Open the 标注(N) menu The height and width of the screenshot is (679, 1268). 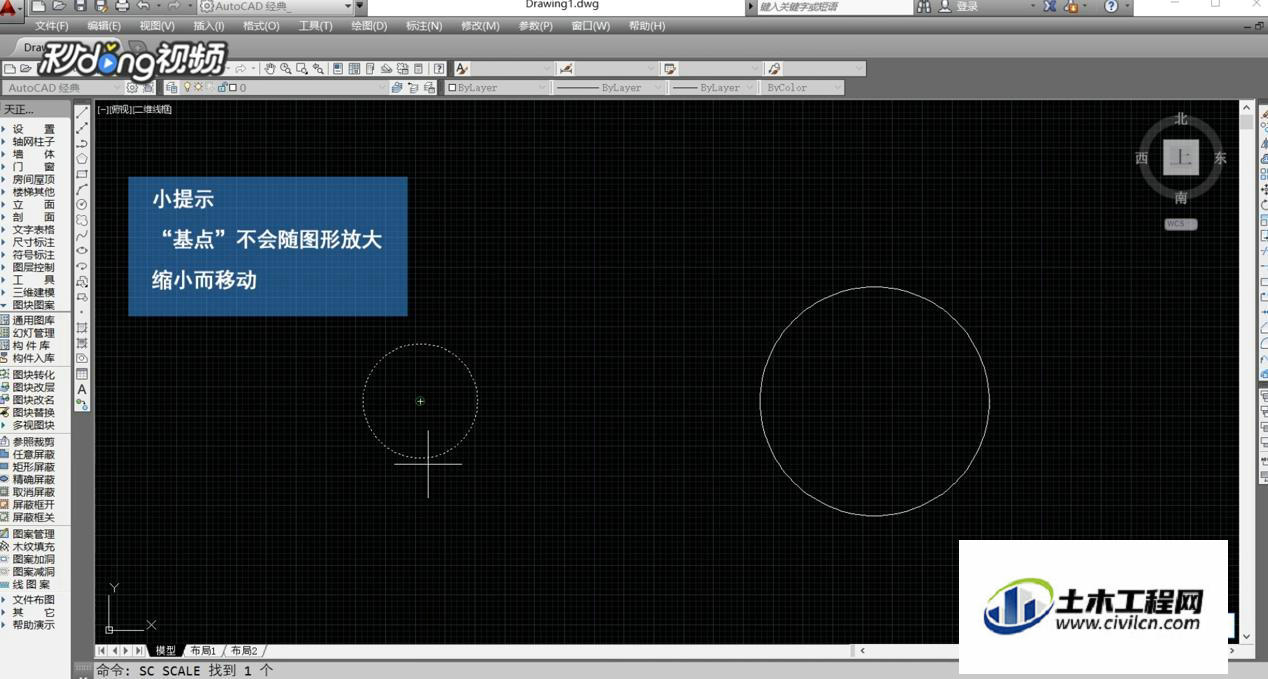point(424,26)
